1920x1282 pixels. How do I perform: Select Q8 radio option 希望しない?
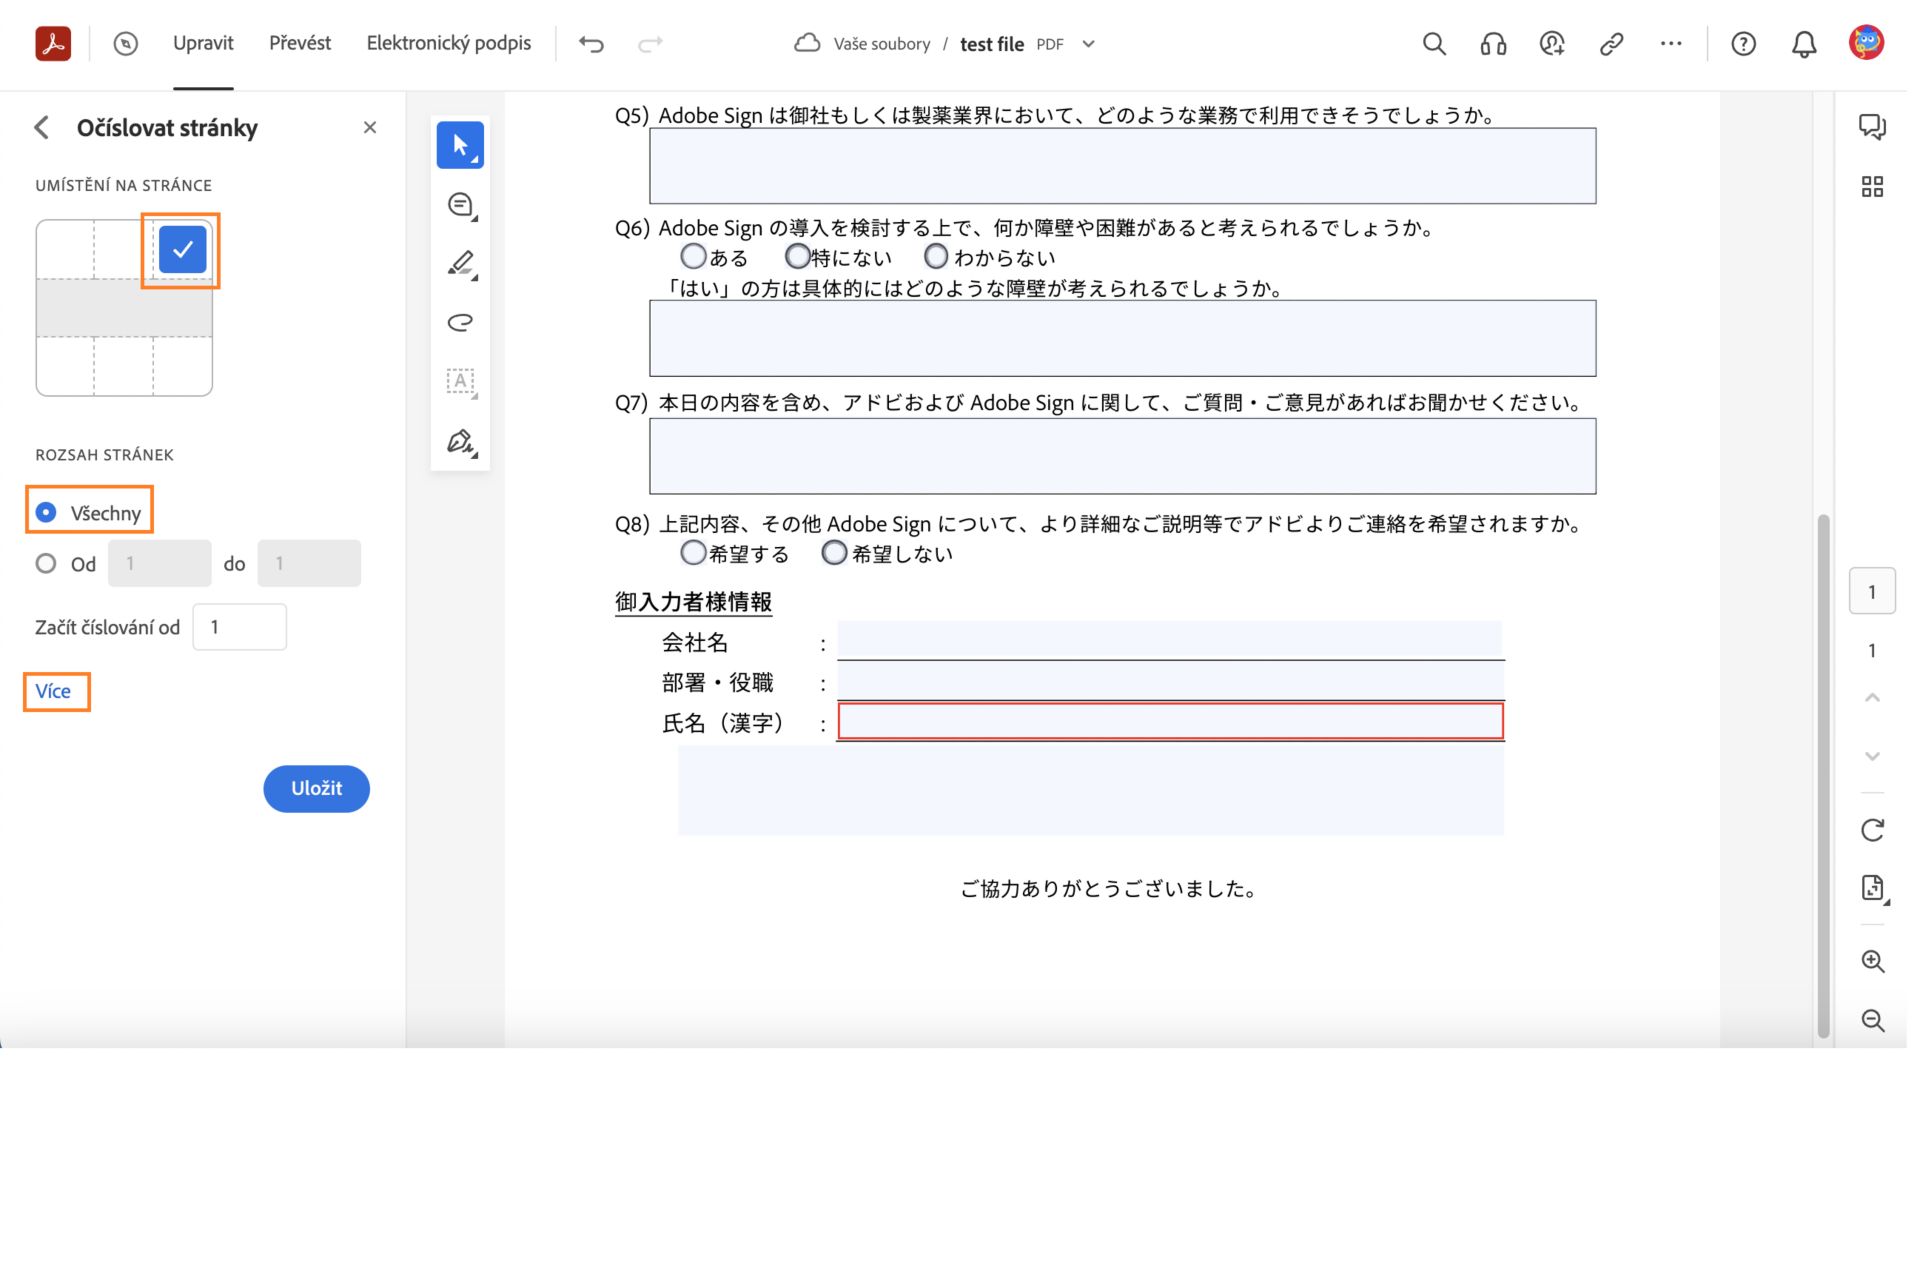[834, 553]
